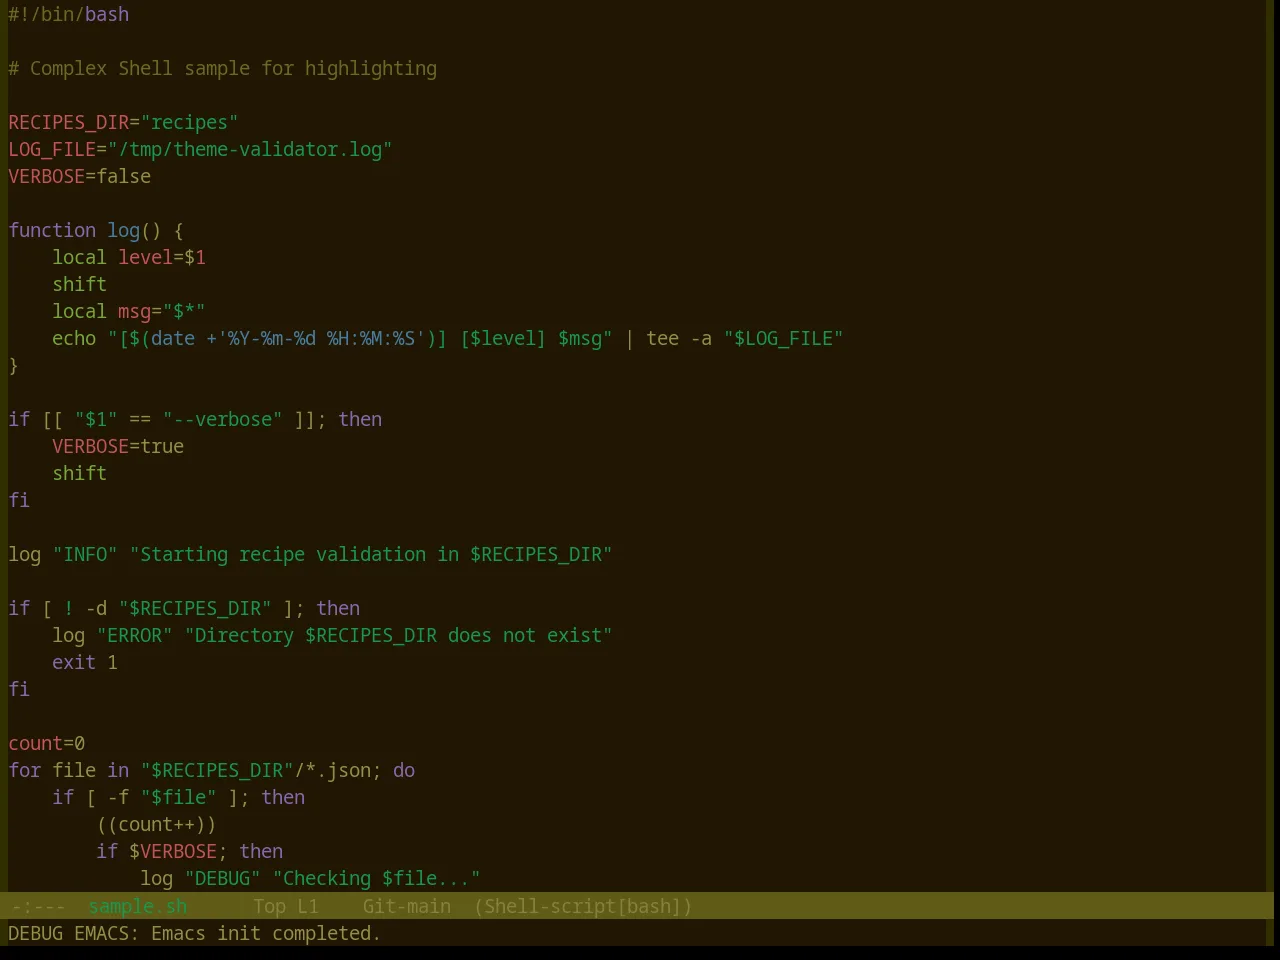Click the 'exit 1' line
1280x960 pixels.
pyautogui.click(x=85, y=662)
